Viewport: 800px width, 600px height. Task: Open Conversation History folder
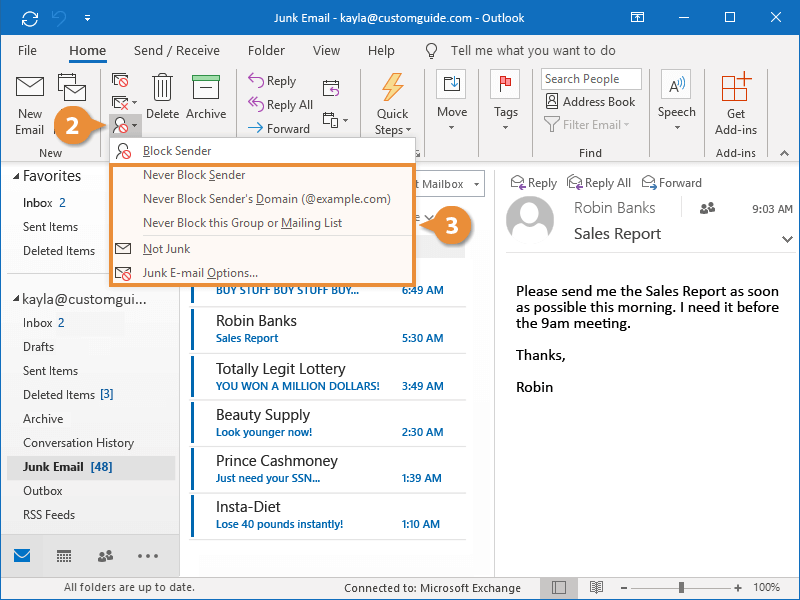coord(78,443)
